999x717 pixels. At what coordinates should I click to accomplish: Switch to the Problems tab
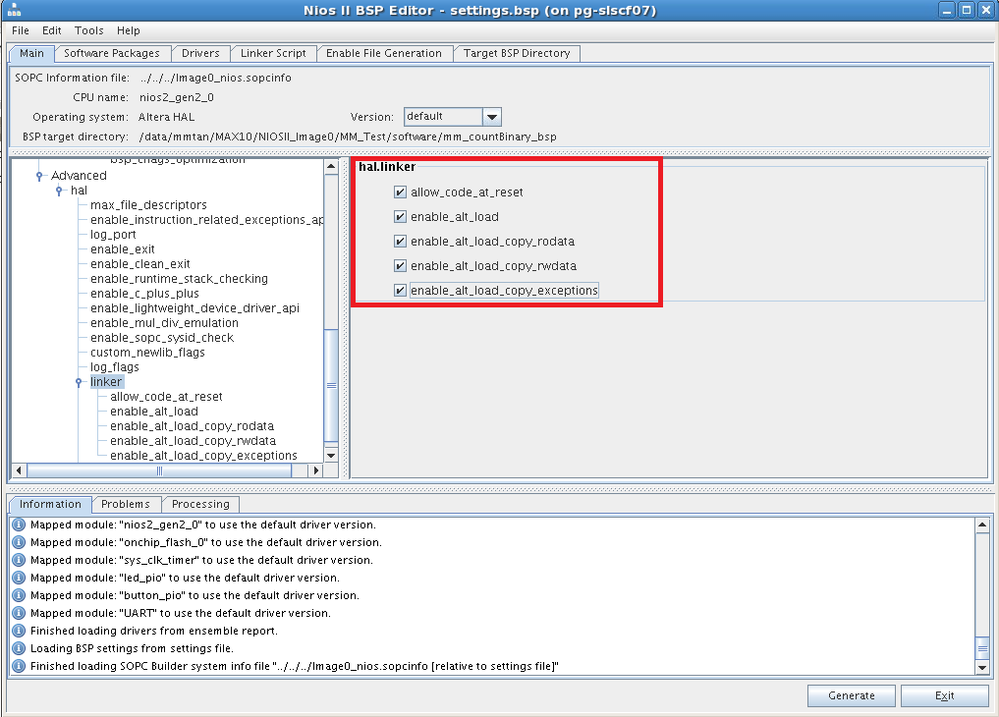[x=126, y=504]
